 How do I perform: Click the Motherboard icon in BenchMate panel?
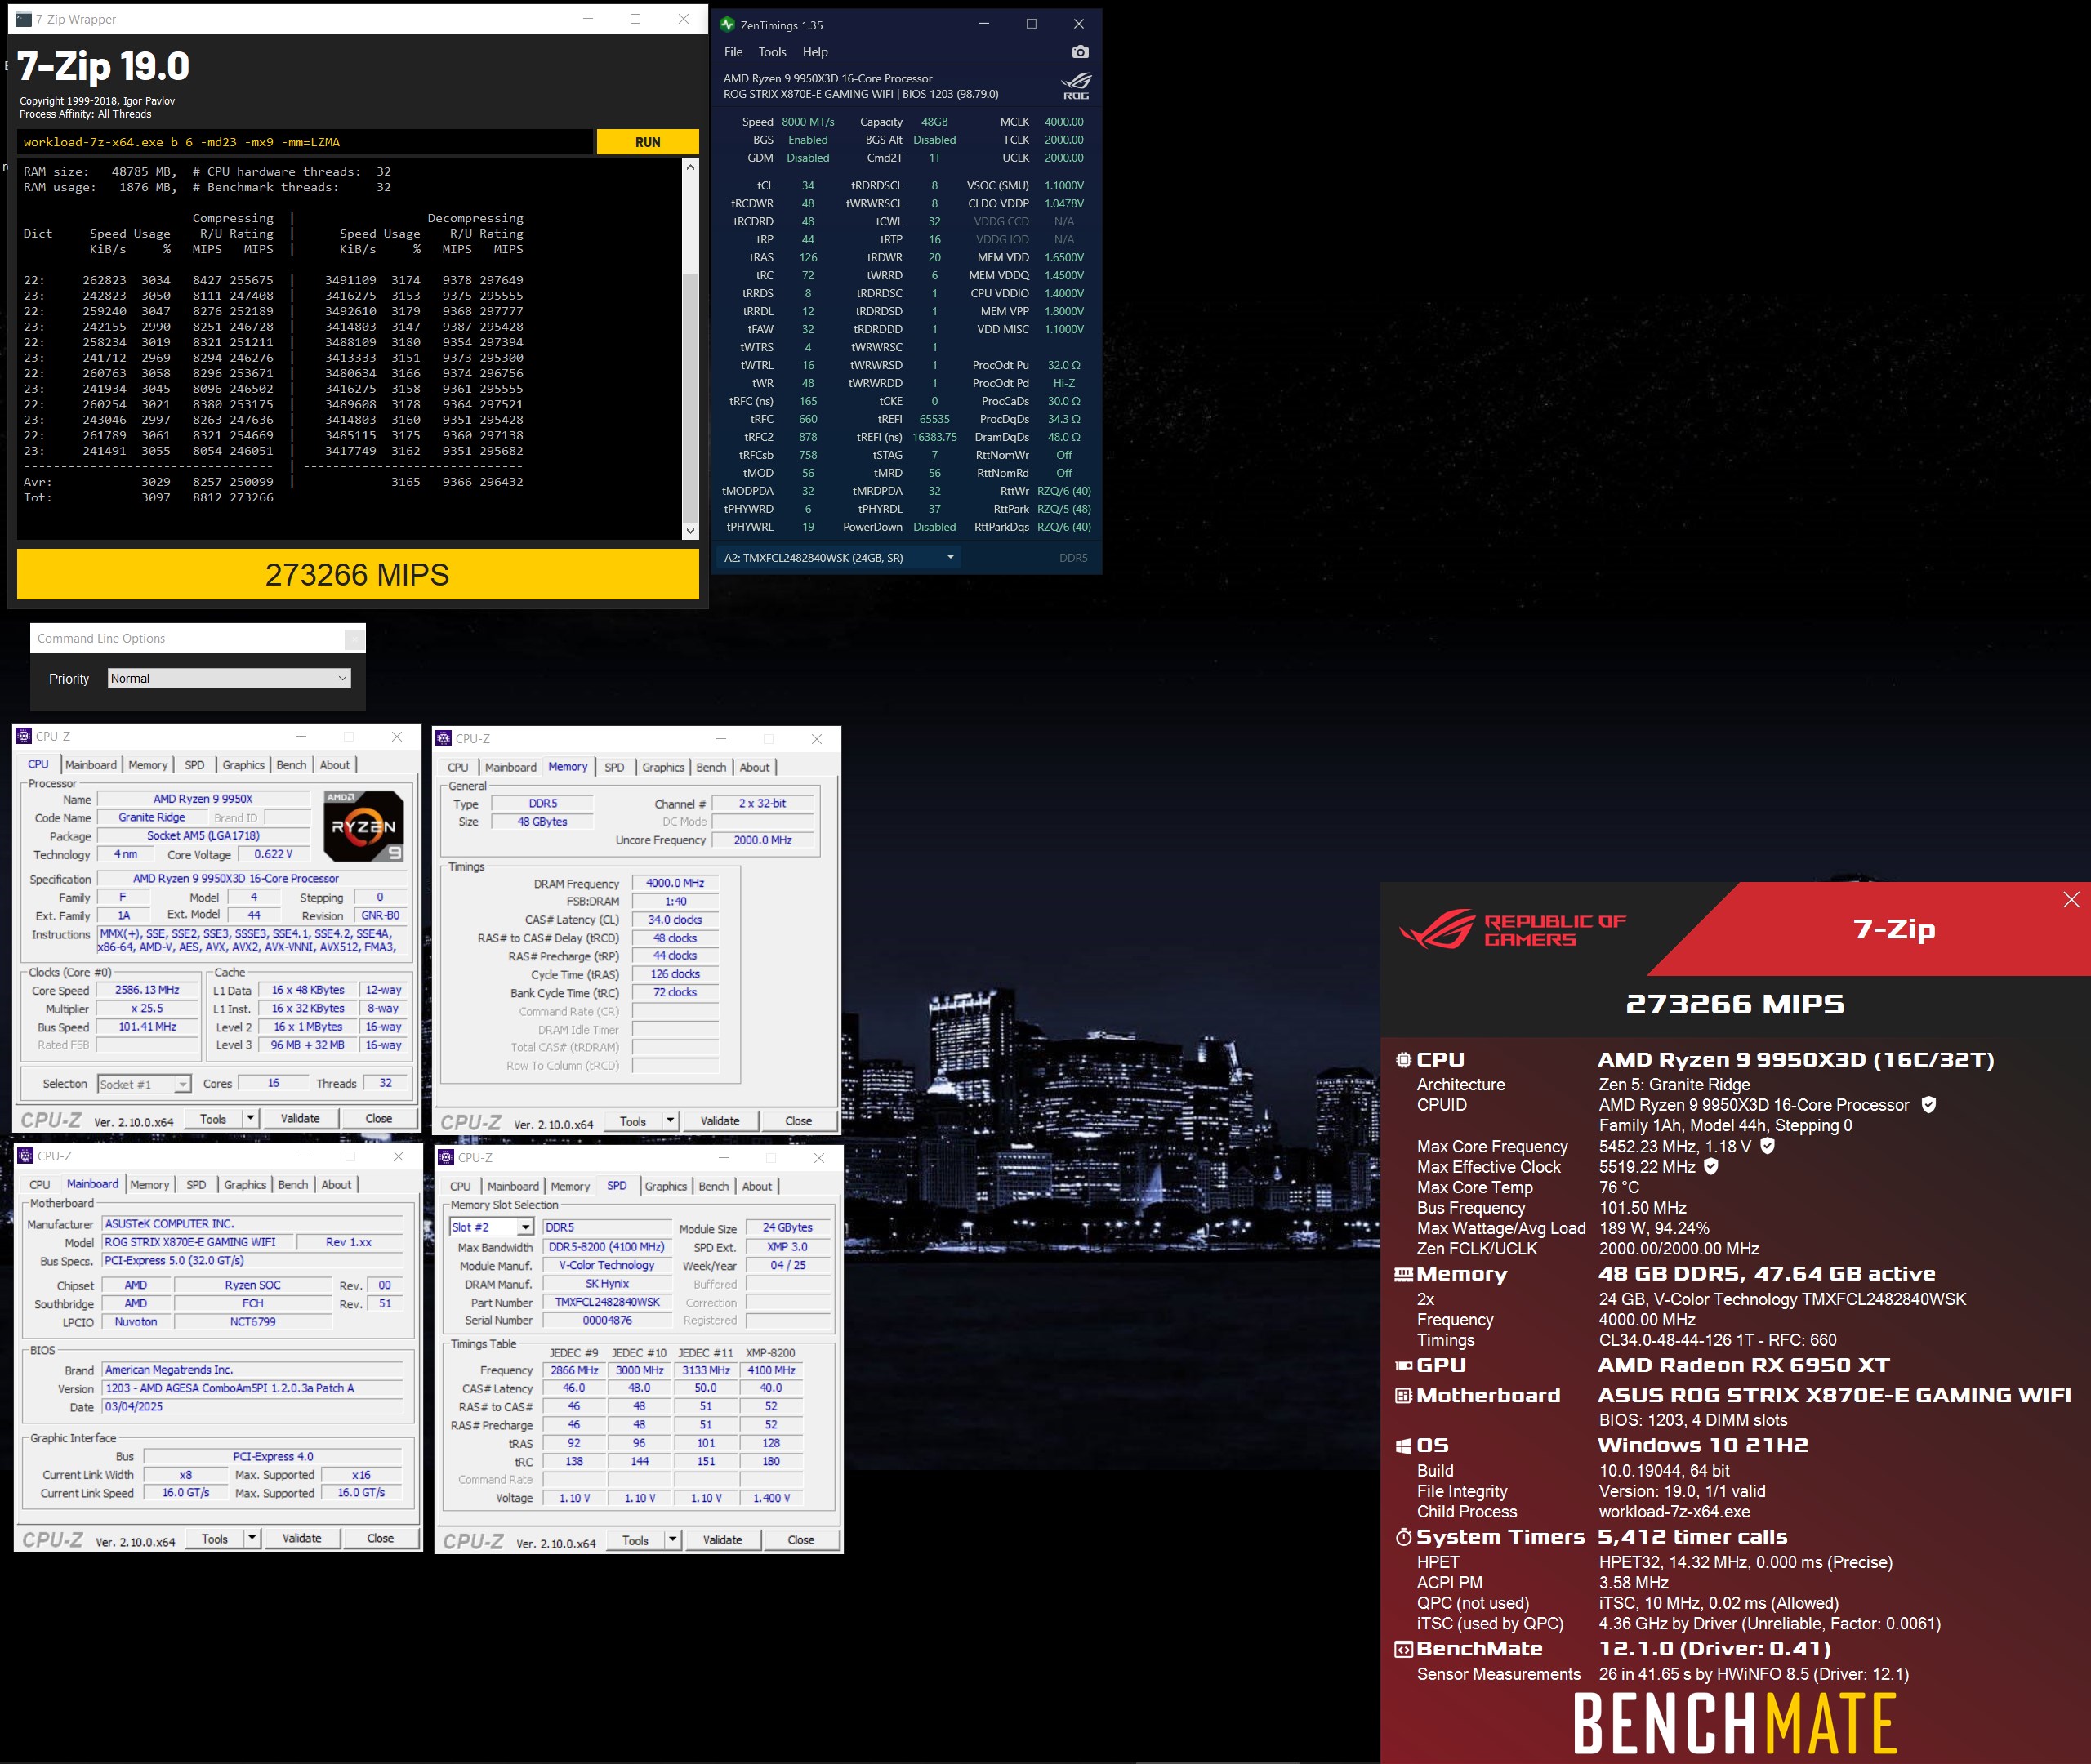point(1403,1396)
